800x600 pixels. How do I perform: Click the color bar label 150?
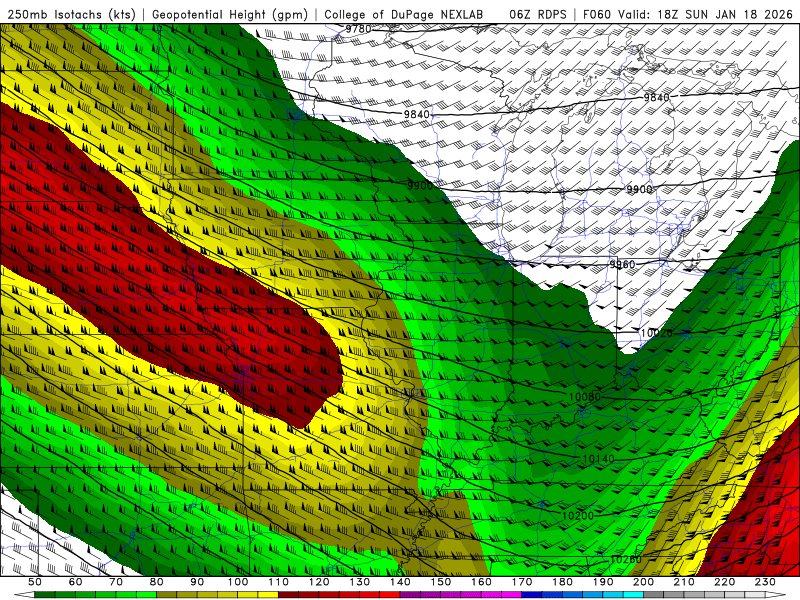pyautogui.click(x=441, y=582)
